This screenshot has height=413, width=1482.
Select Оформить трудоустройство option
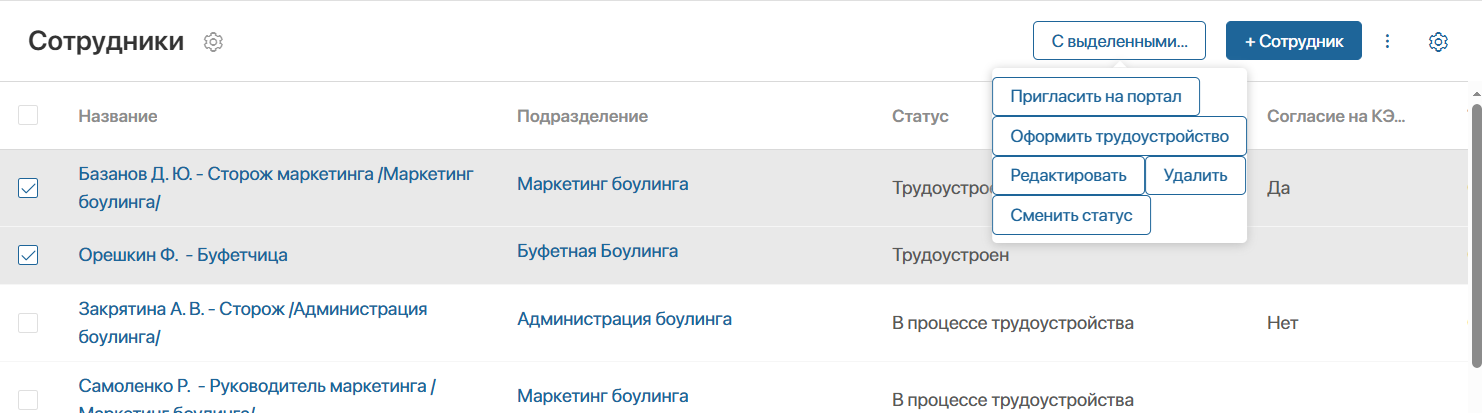1118,136
